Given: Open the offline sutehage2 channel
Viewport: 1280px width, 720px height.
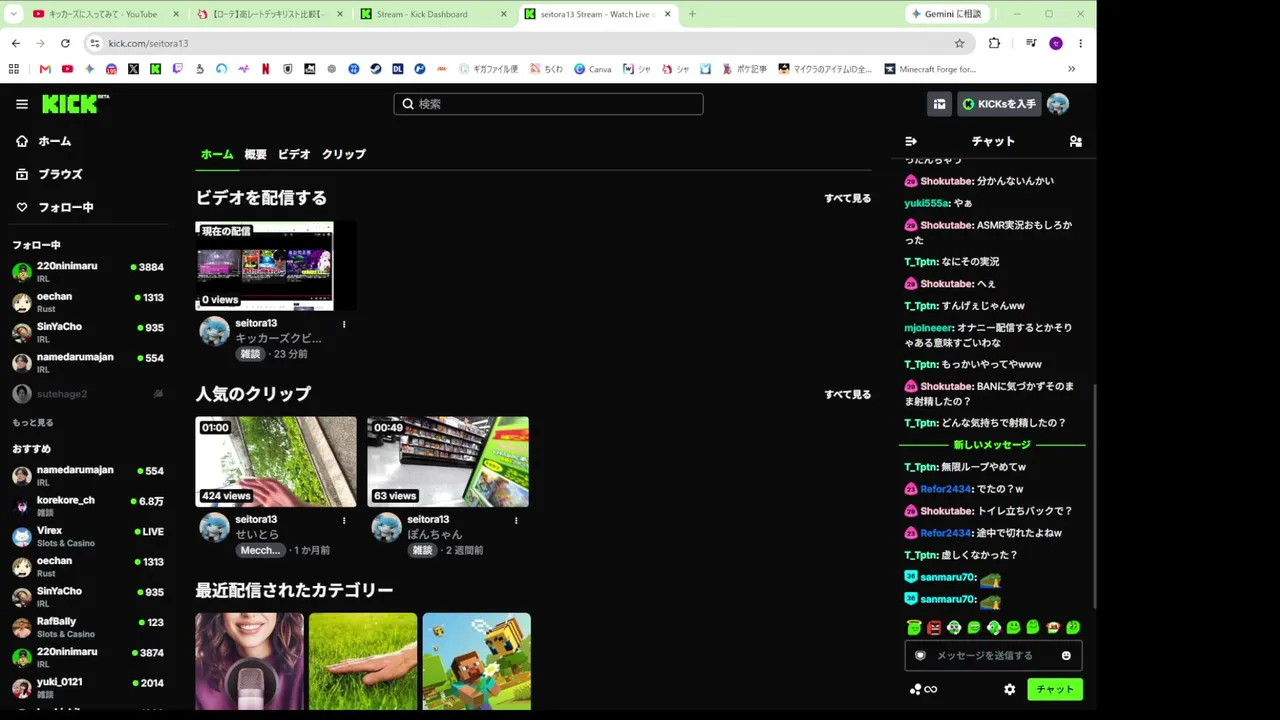Looking at the screenshot, I should point(88,394).
